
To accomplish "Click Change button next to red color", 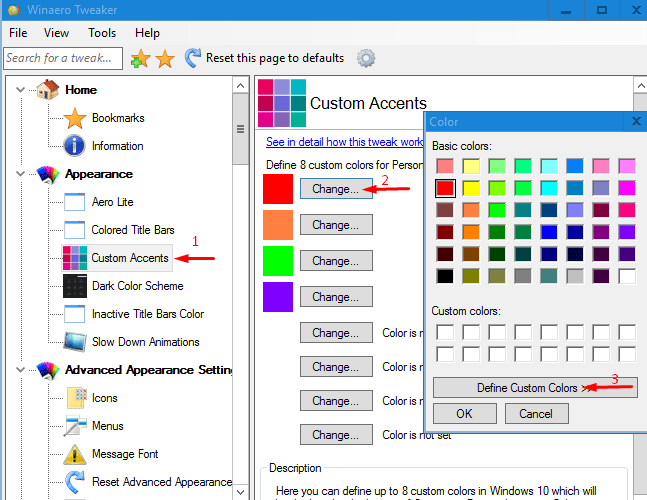I will coord(336,189).
